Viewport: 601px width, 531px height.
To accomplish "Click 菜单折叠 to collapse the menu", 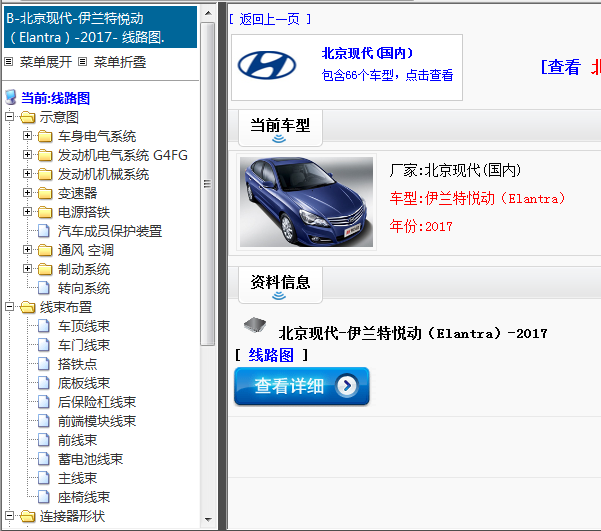I will [x=120, y=62].
